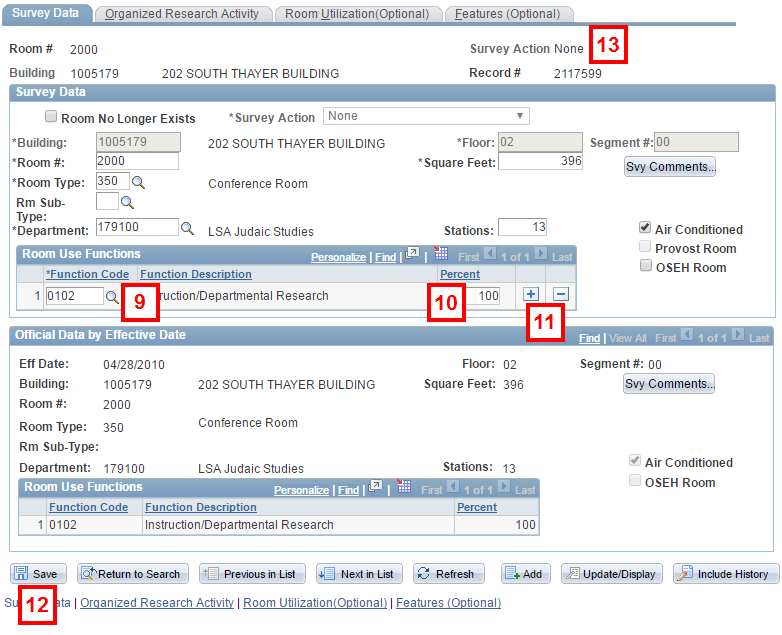Click the Save button

click(x=38, y=574)
